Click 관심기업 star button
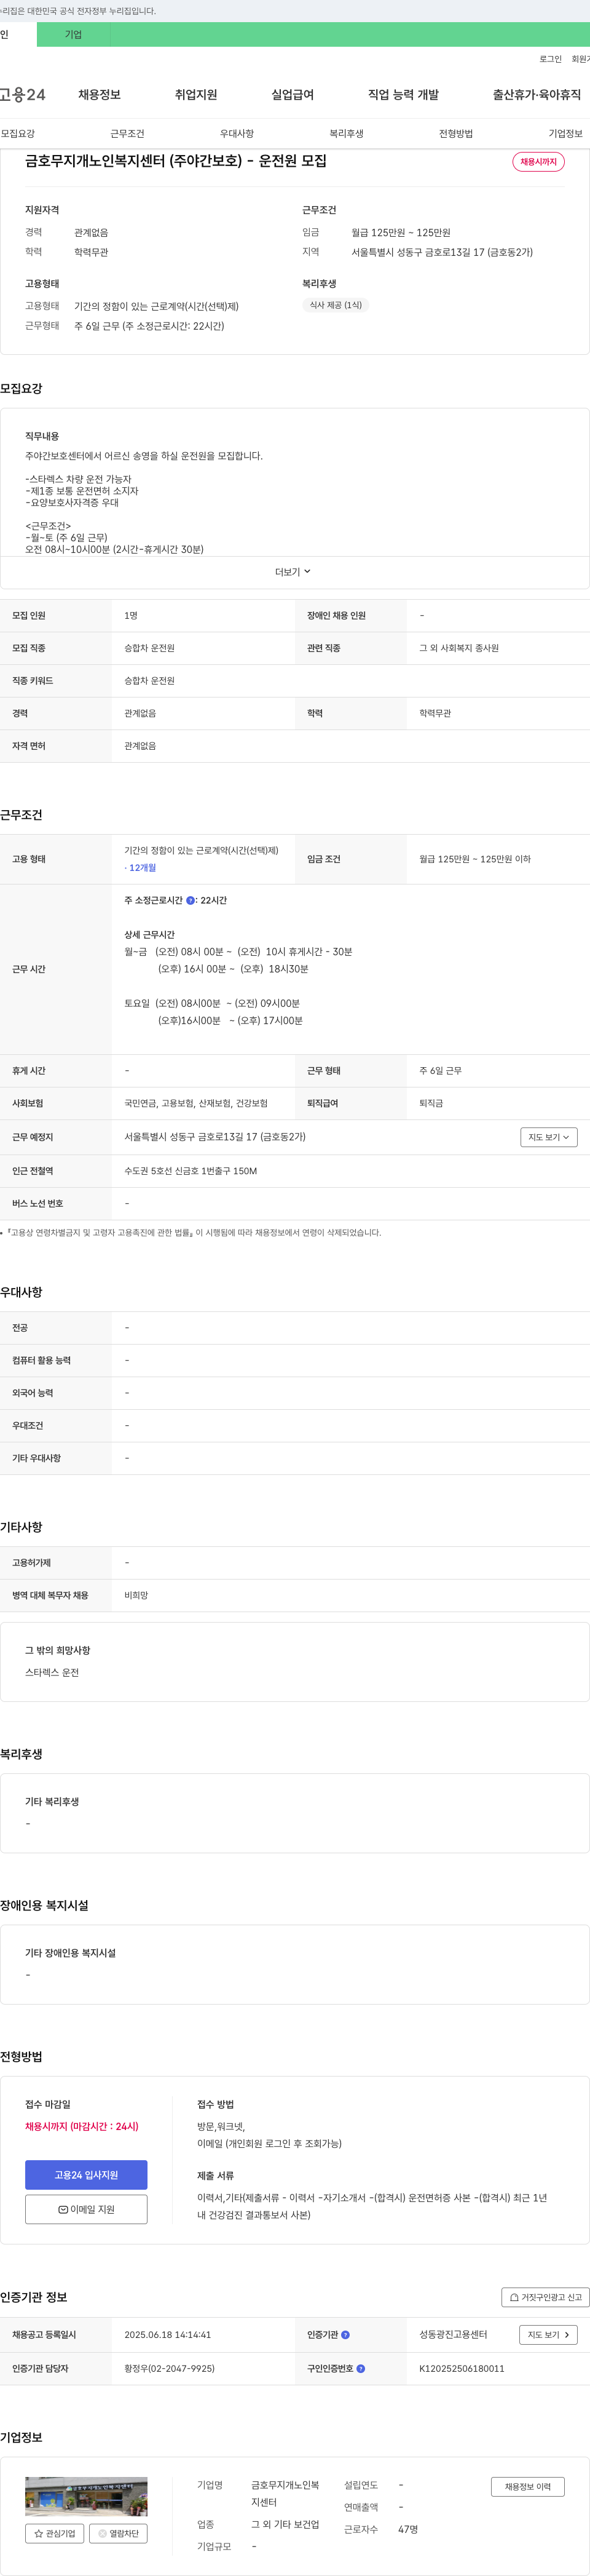This screenshot has width=590, height=2576. click(55, 2533)
